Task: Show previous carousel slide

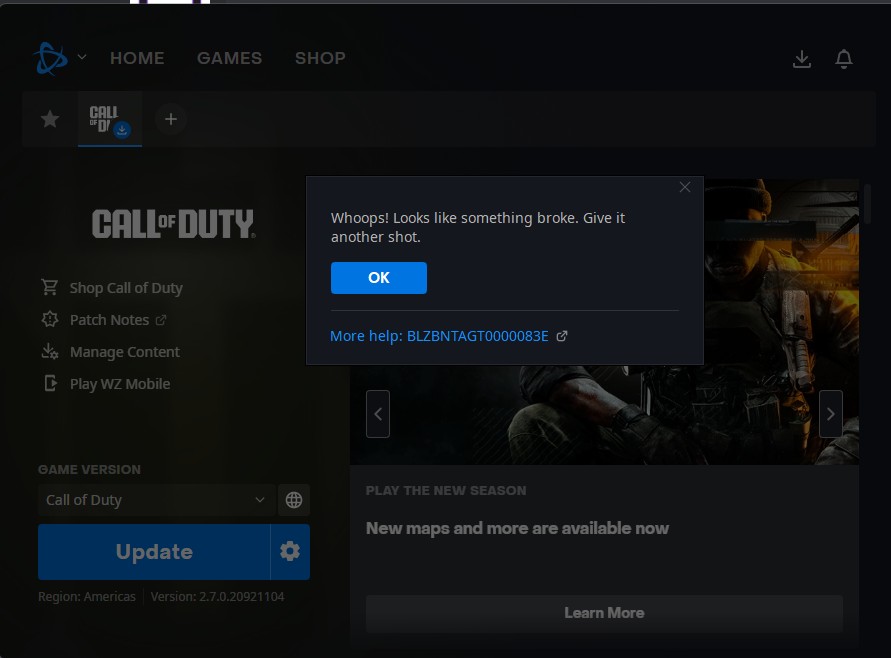Action: coord(378,414)
